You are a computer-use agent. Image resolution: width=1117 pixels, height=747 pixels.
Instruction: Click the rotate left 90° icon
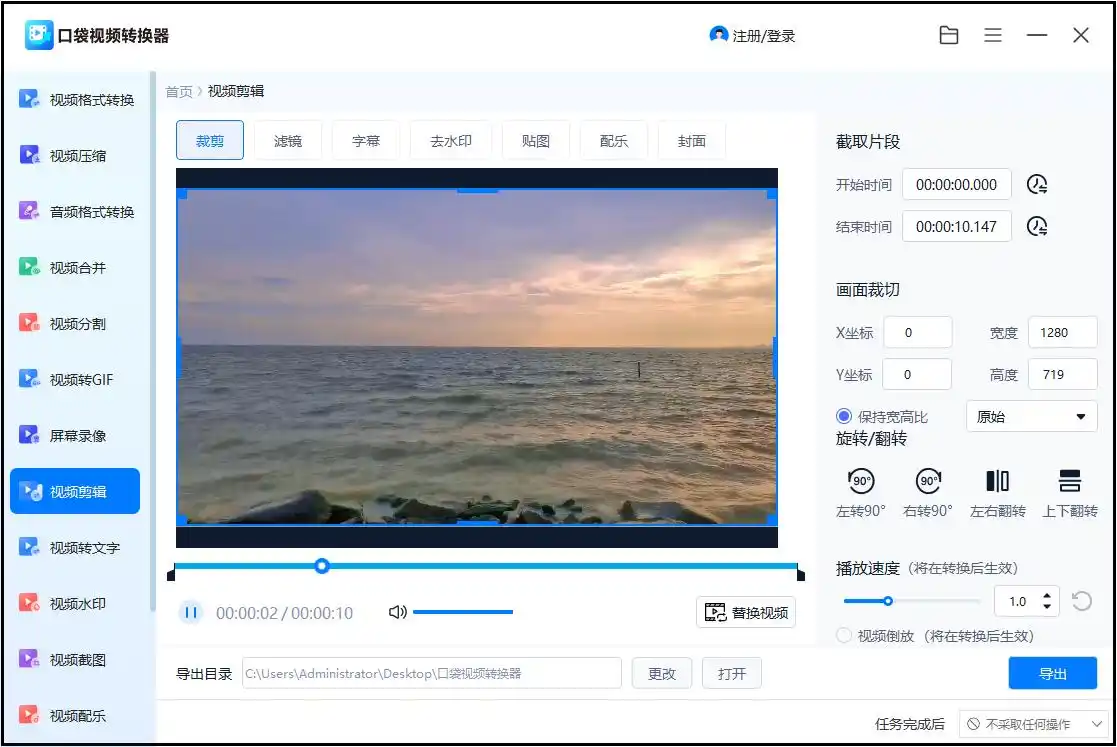(861, 482)
